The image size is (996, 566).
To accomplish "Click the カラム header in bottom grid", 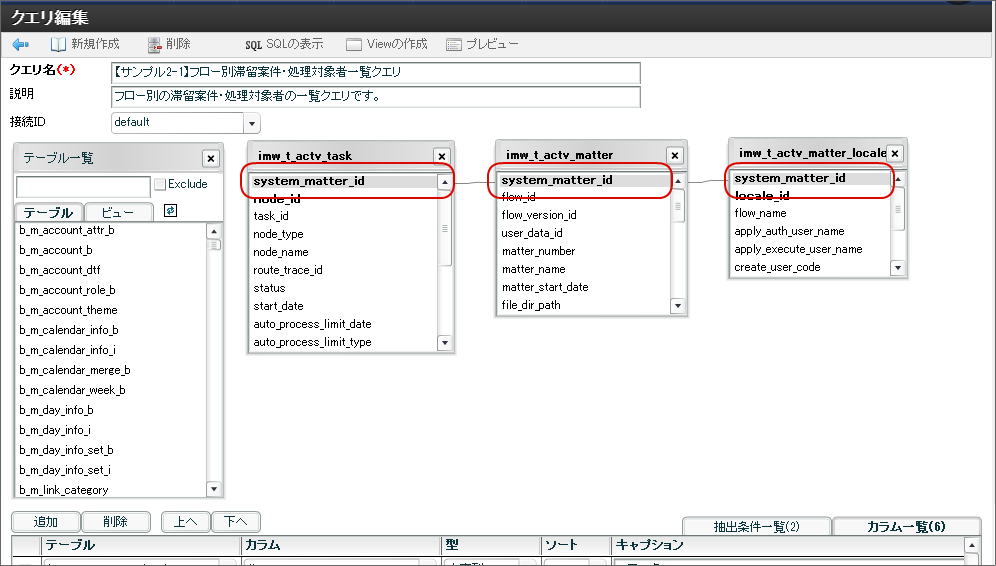I will 341,545.
